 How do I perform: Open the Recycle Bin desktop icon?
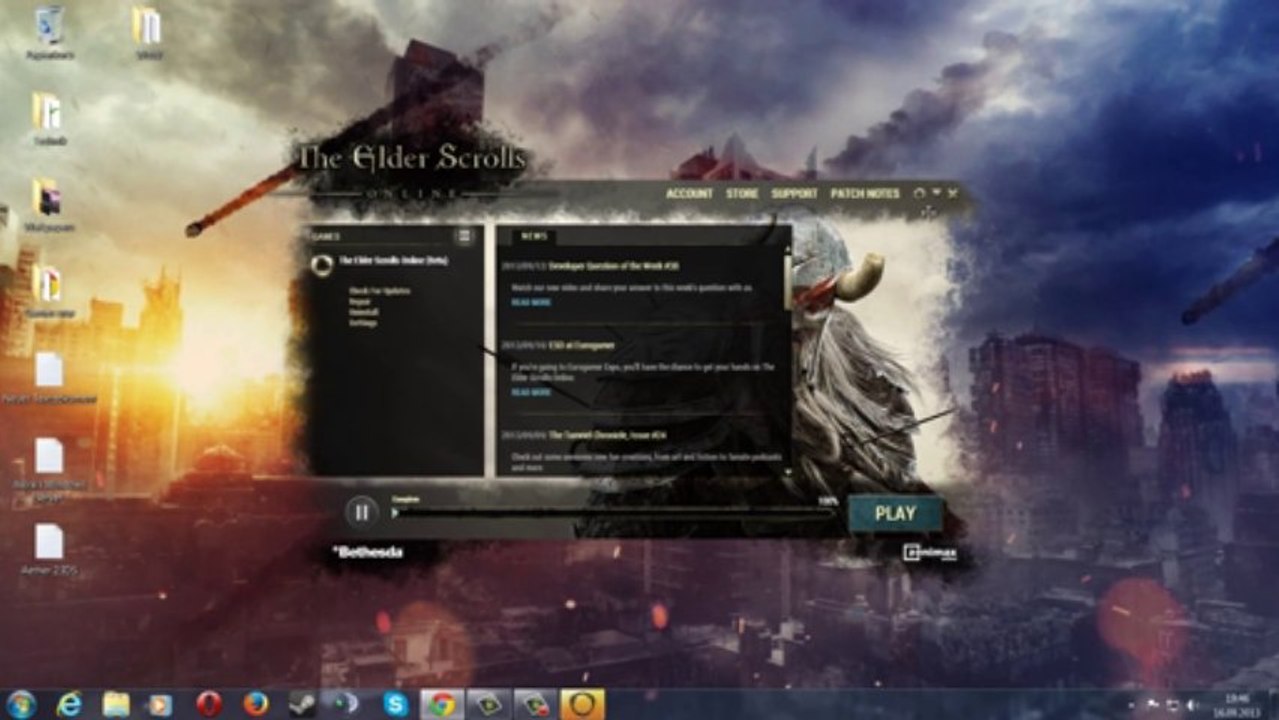pyautogui.click(x=49, y=31)
